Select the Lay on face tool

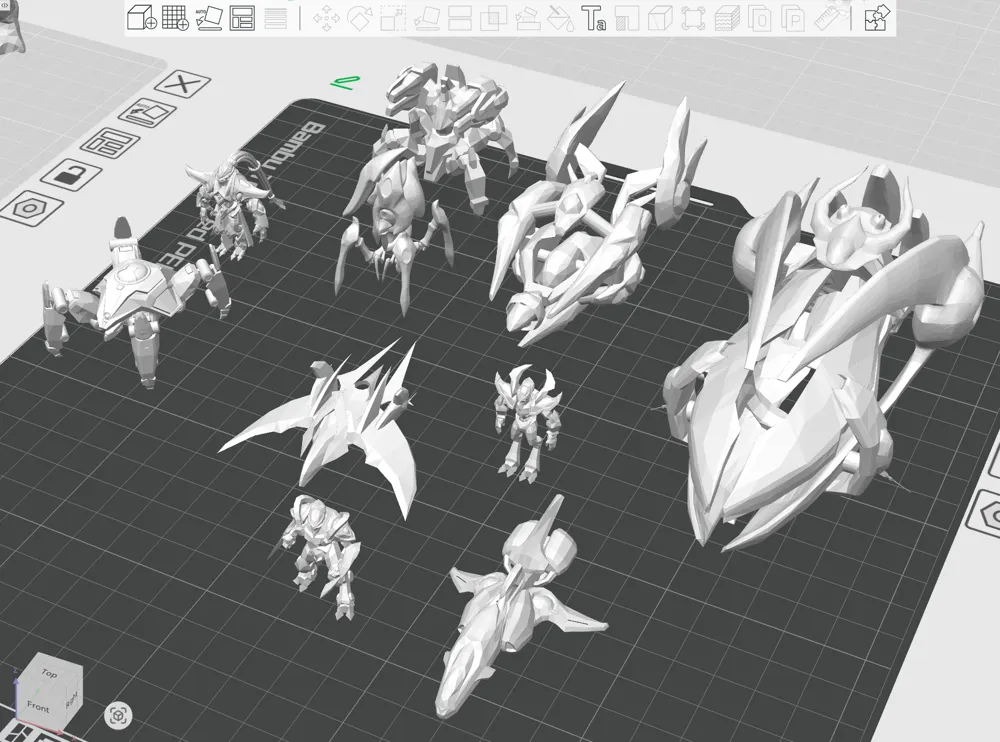coord(427,19)
